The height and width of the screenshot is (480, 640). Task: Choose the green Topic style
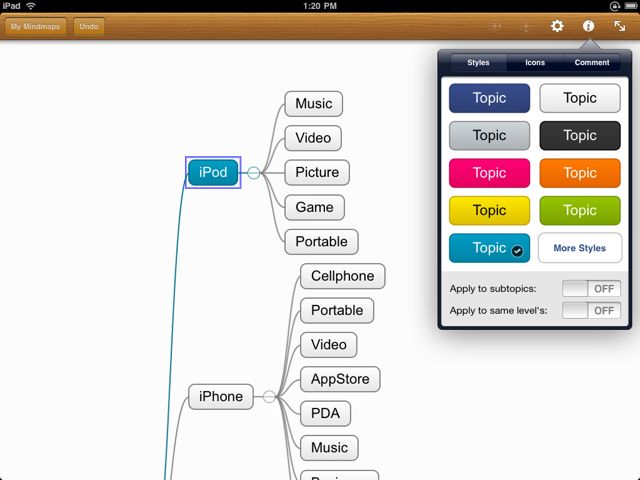click(580, 211)
